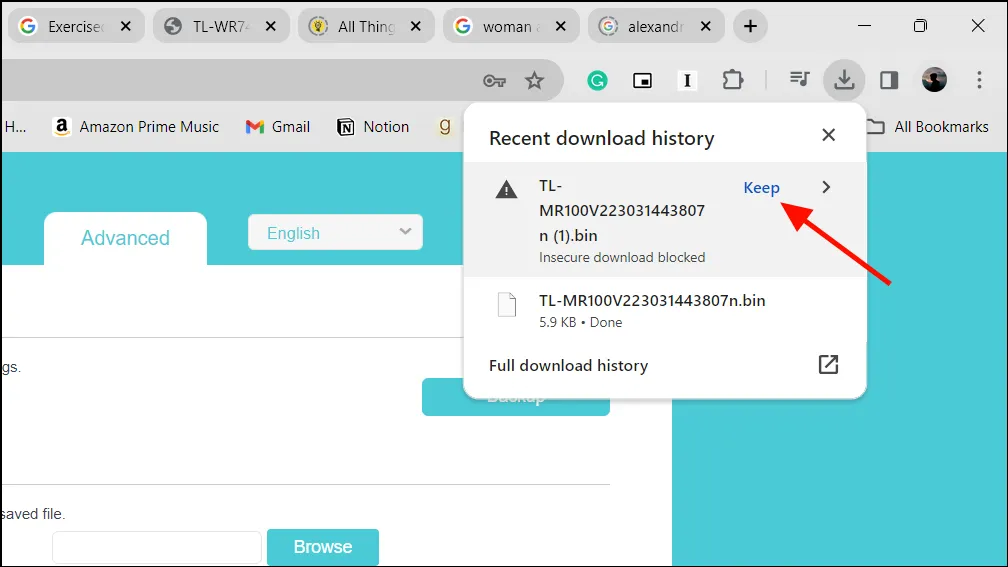The width and height of the screenshot is (1008, 567).
Task: Click the file icon of the completed download
Action: [507, 305]
